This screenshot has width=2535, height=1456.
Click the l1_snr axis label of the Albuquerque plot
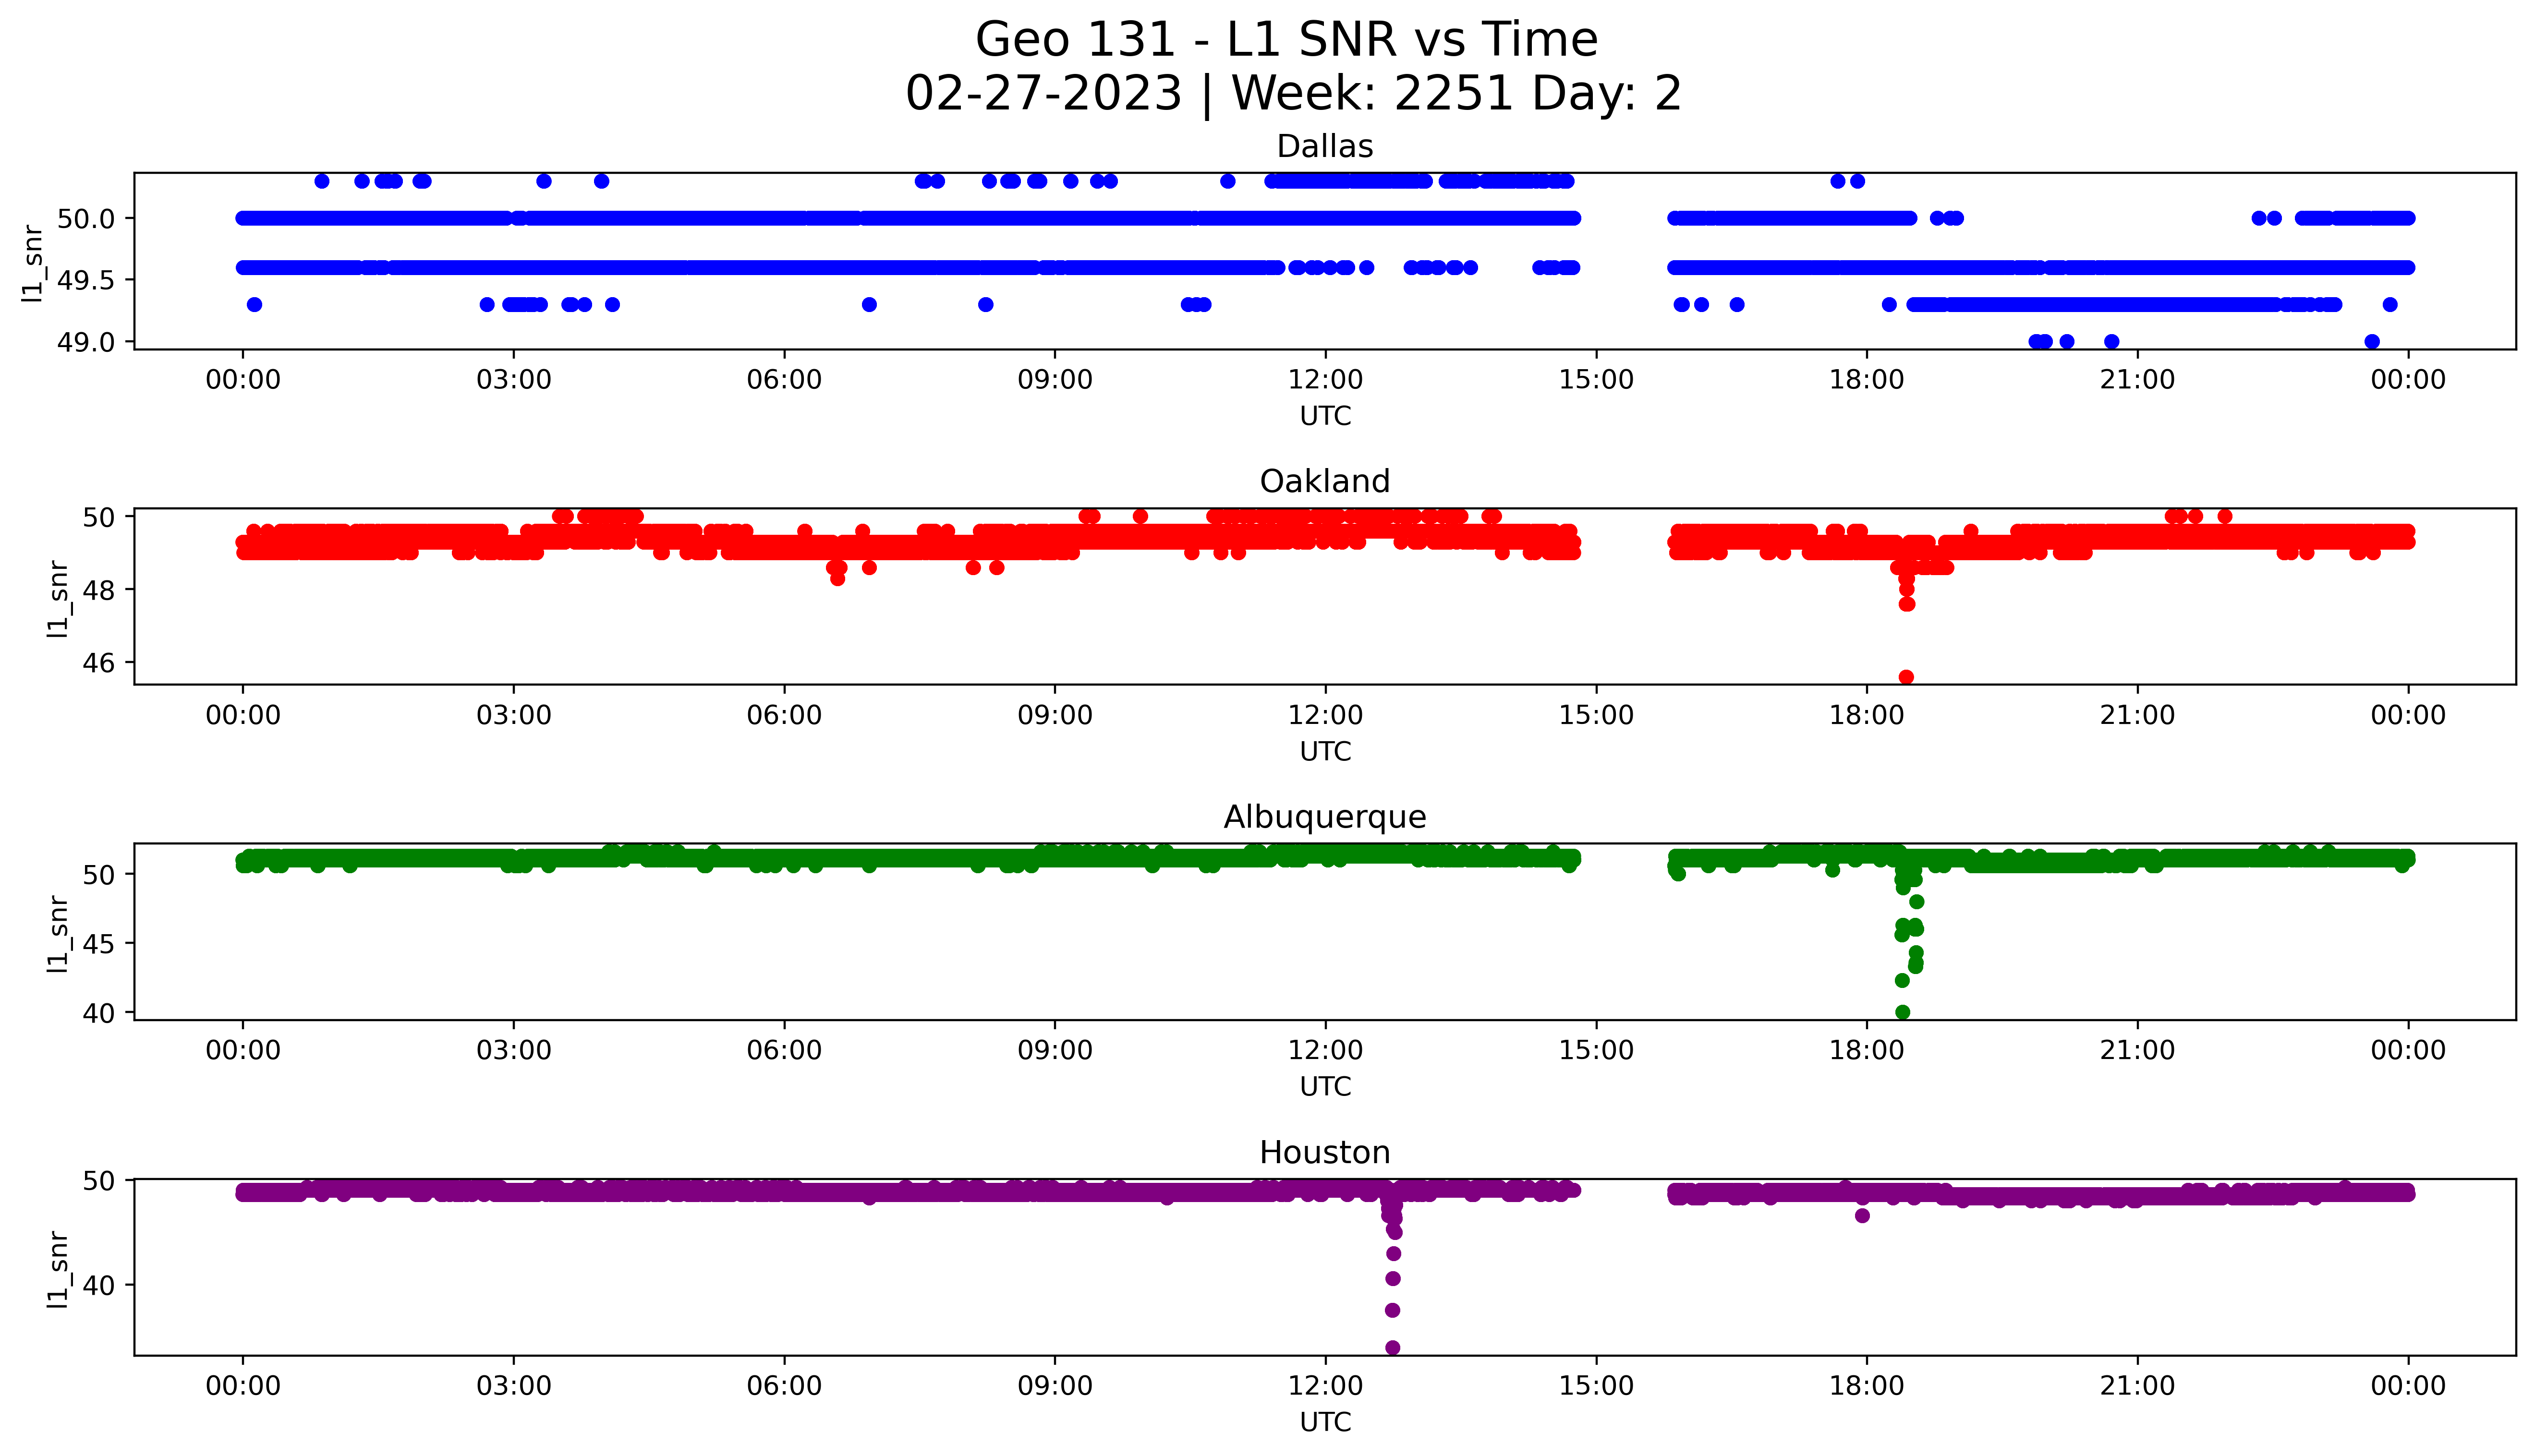(x=57, y=934)
